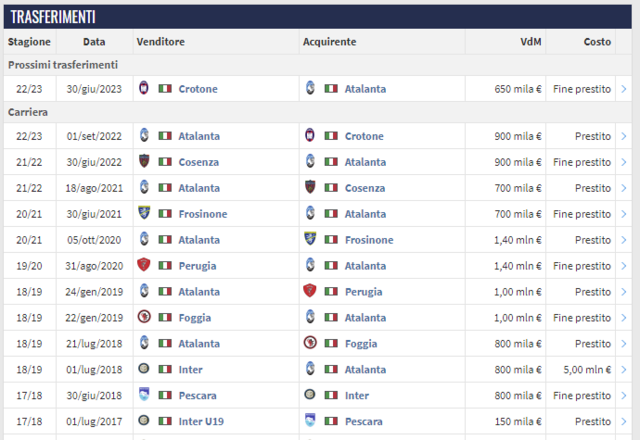Click the Costo column header
The height and width of the screenshot is (440, 640).
pyautogui.click(x=597, y=42)
